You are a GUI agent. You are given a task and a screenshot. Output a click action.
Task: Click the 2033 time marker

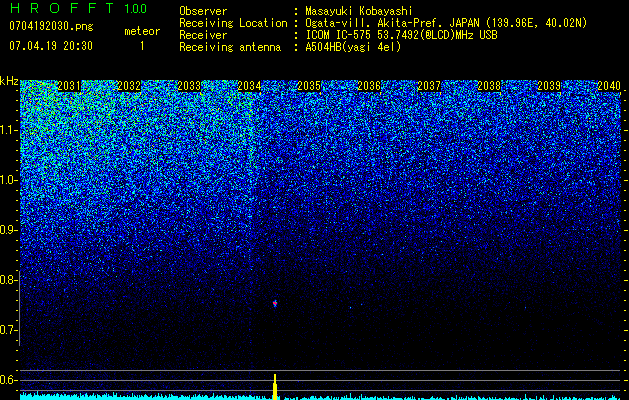click(x=189, y=86)
